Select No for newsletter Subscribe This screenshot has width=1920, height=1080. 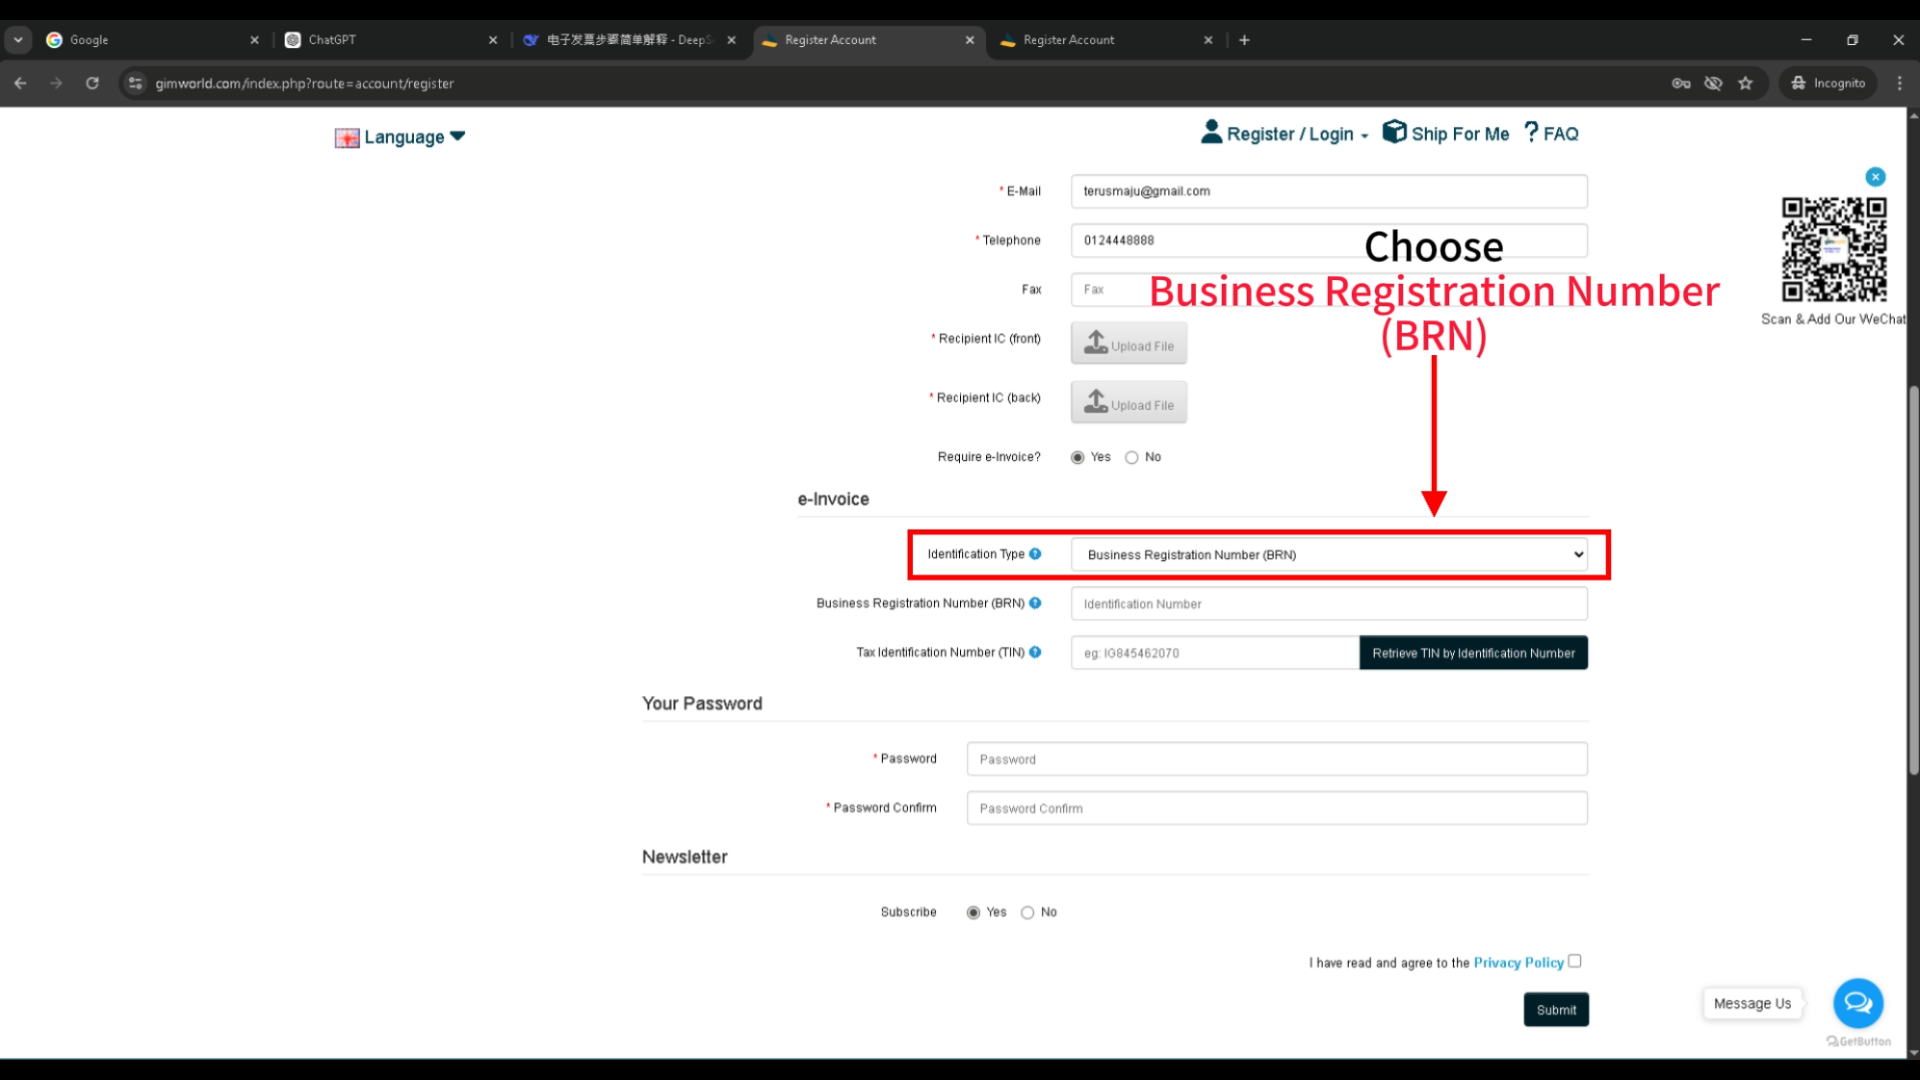[1027, 913]
